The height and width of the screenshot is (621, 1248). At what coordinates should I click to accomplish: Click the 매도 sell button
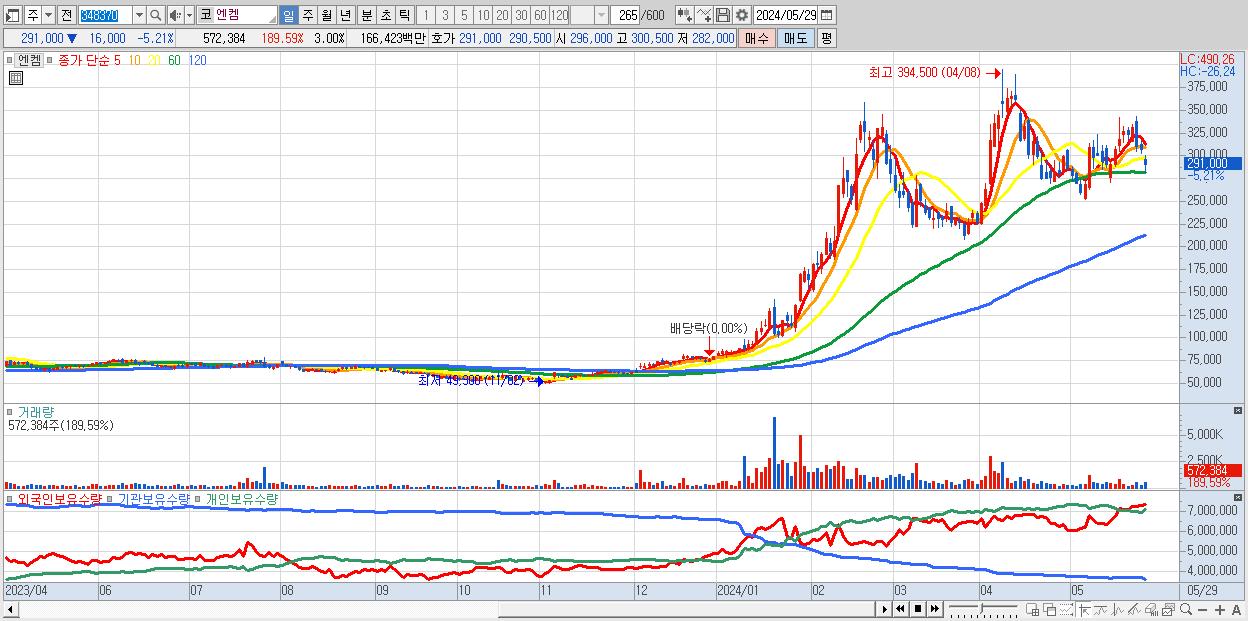[x=796, y=38]
